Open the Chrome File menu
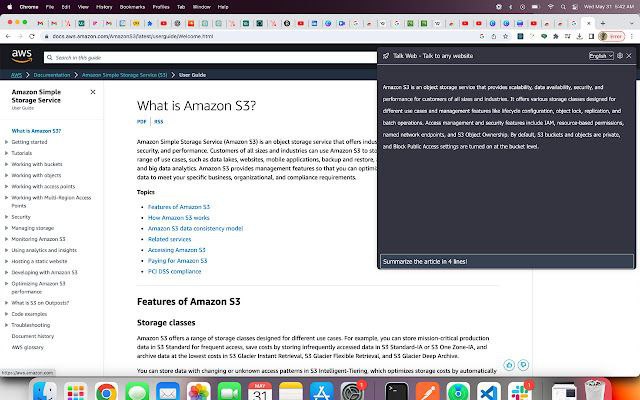Viewport: 640px width, 400px height. pos(50,7)
